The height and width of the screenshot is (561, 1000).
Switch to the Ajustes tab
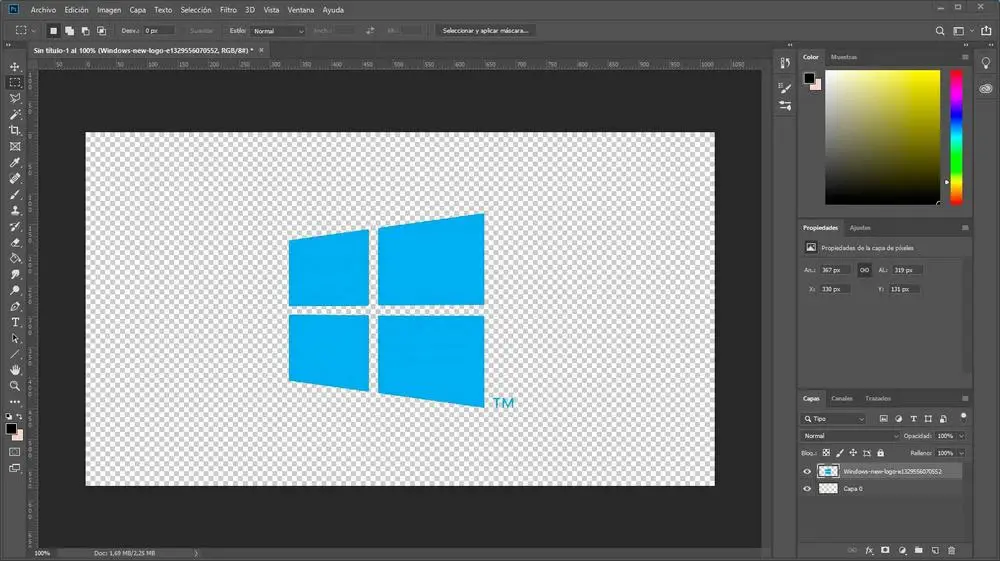860,228
